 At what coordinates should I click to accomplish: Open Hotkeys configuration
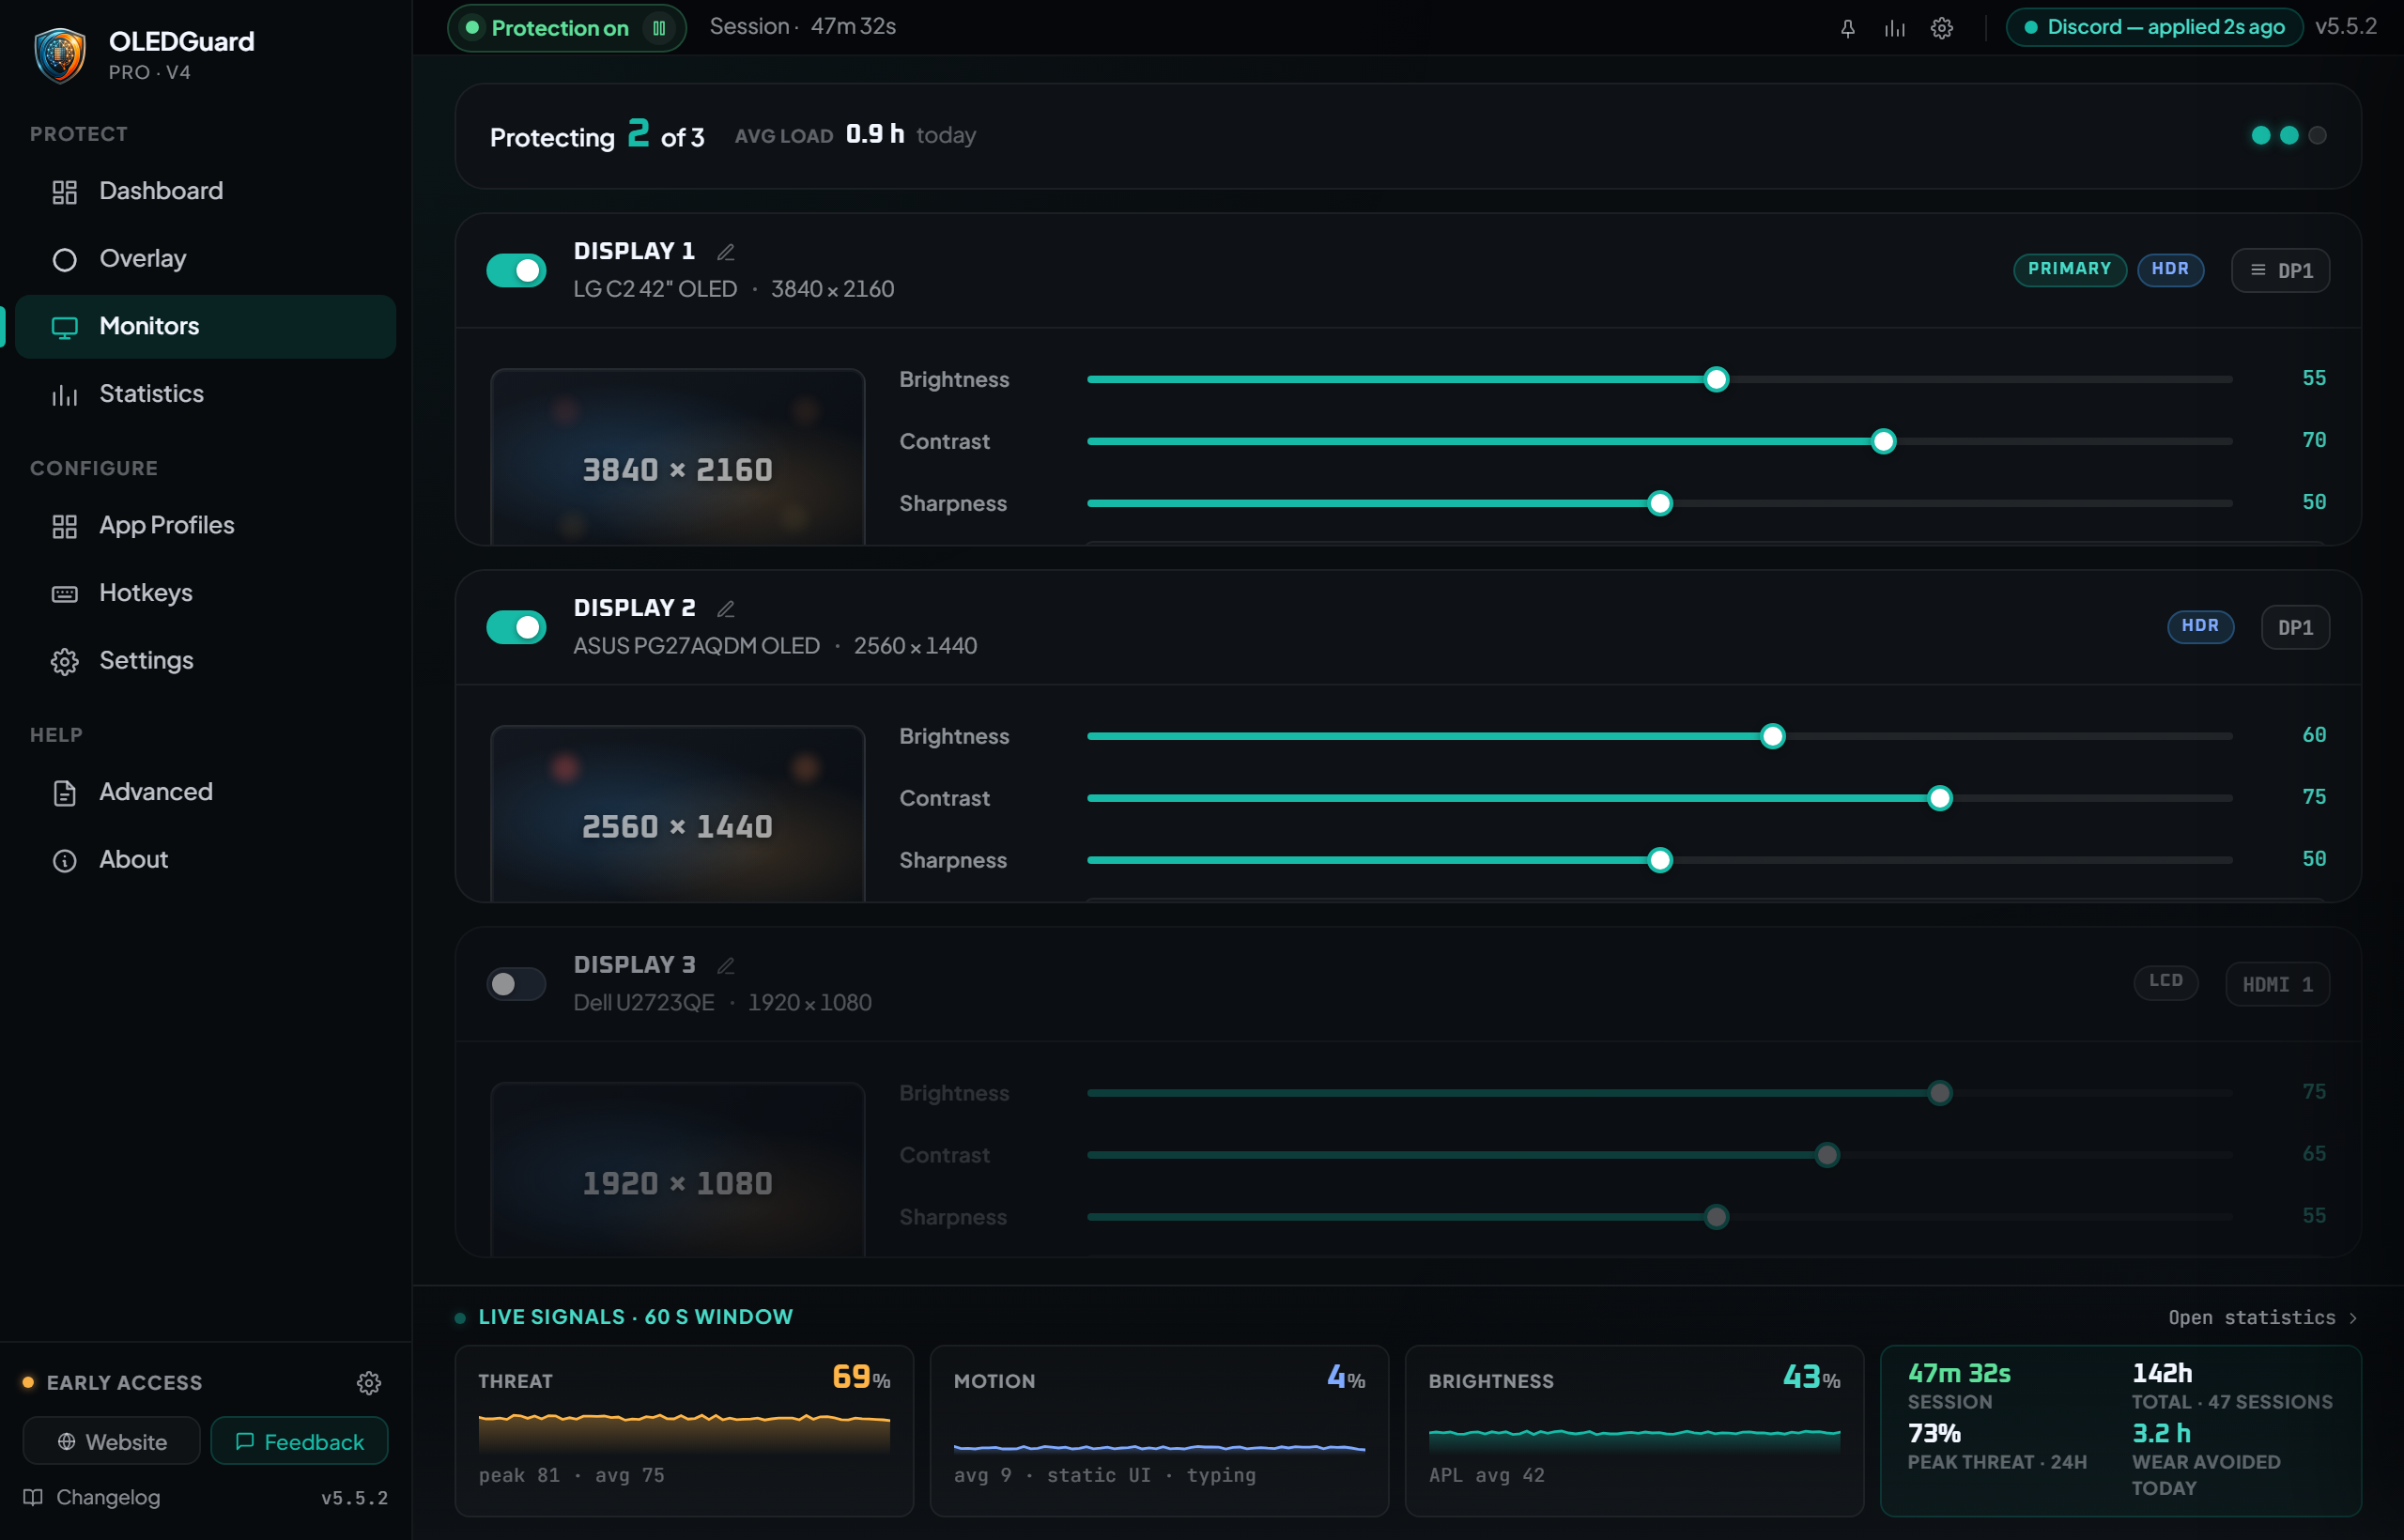click(x=205, y=593)
